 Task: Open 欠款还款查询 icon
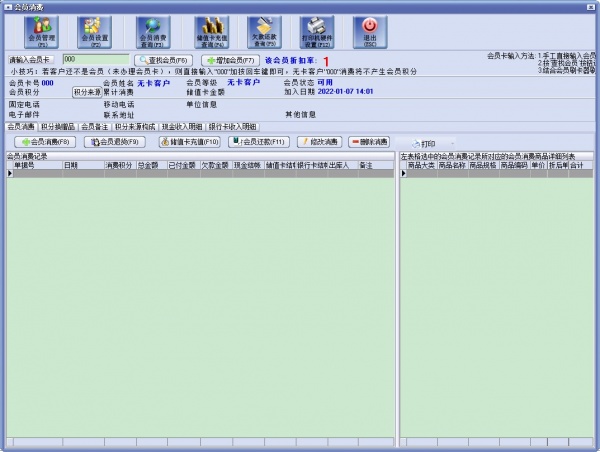point(265,31)
